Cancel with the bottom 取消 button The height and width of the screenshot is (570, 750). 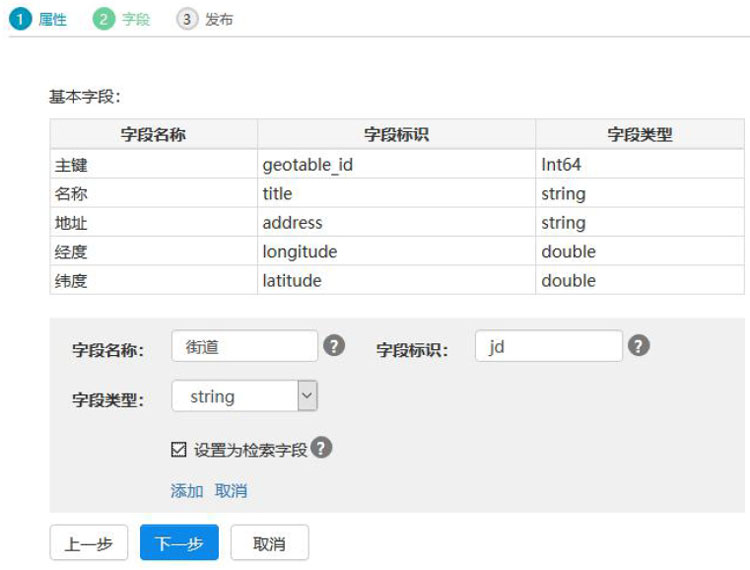click(x=269, y=542)
